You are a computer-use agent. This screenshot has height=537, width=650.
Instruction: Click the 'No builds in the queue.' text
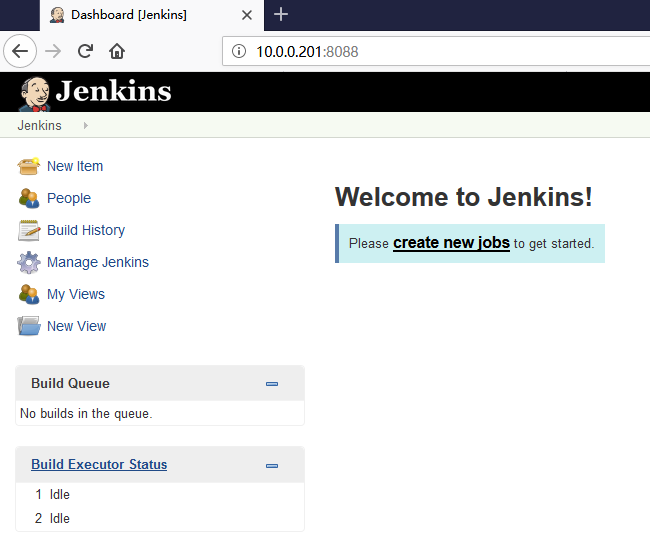coord(86,413)
